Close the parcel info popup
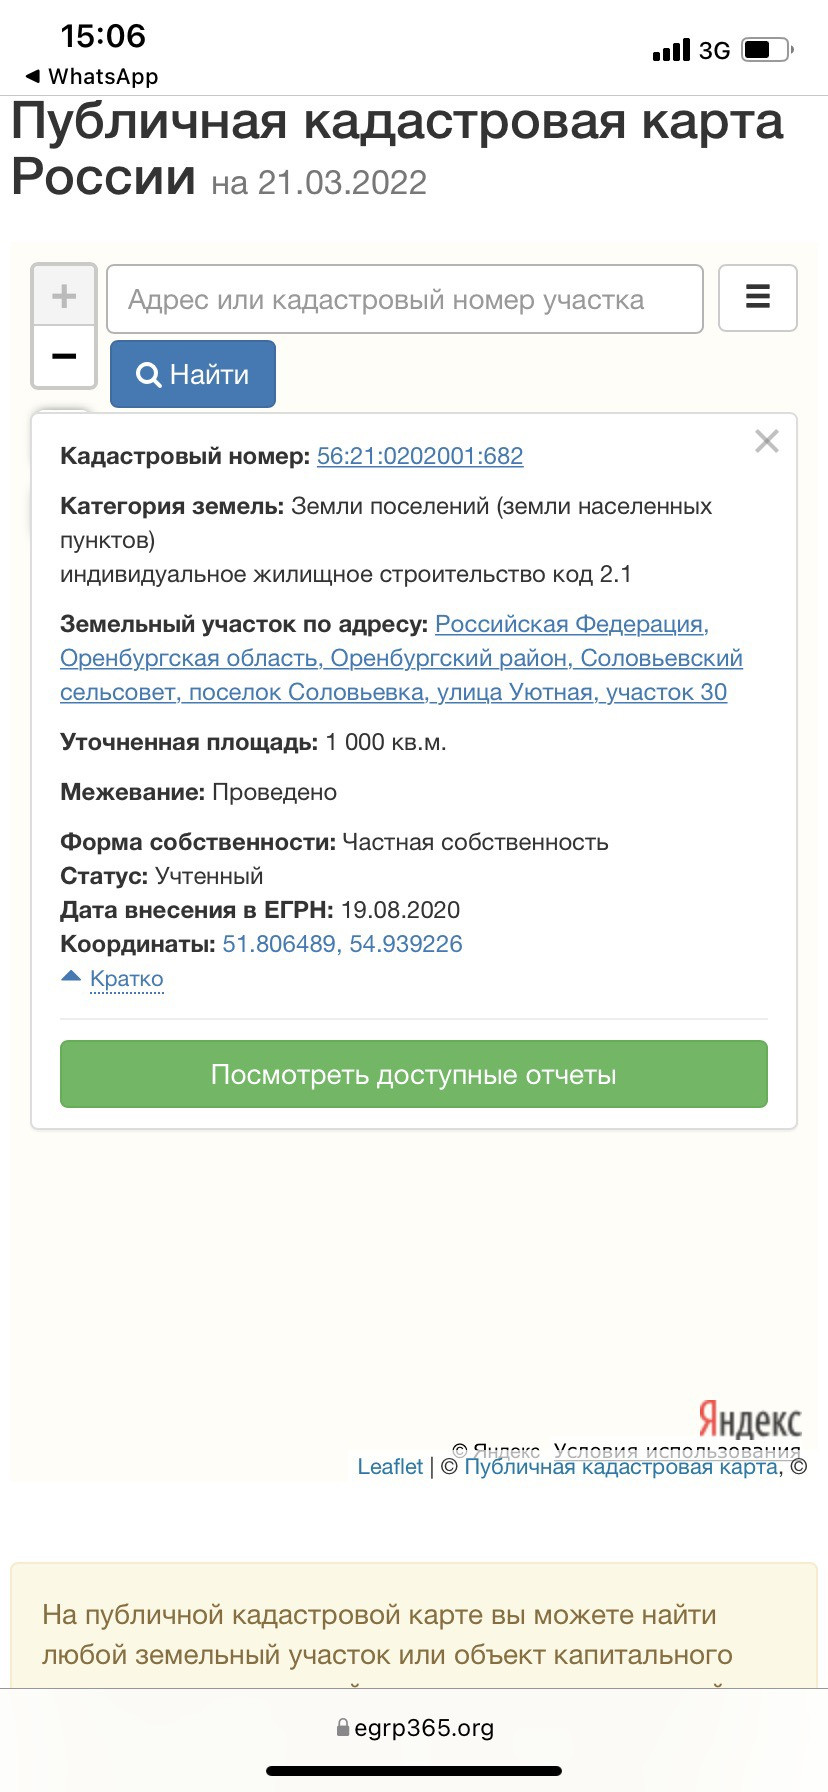 [x=766, y=441]
